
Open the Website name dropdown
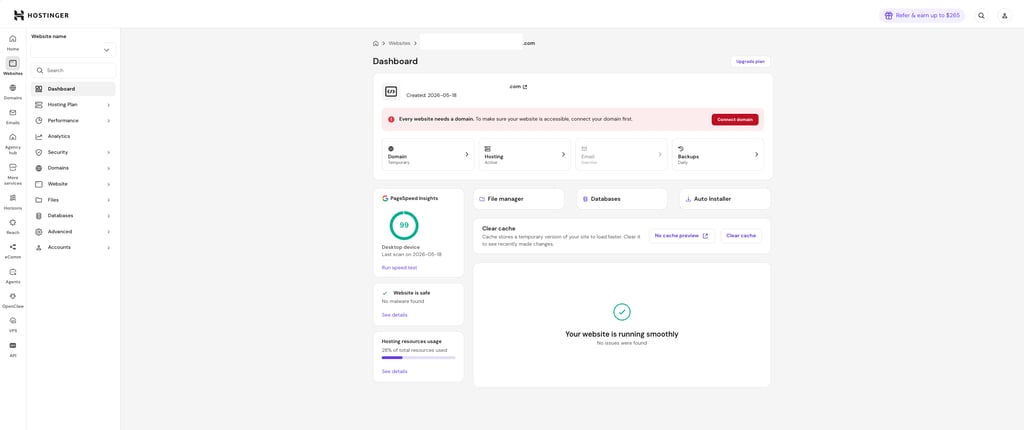tap(73, 50)
